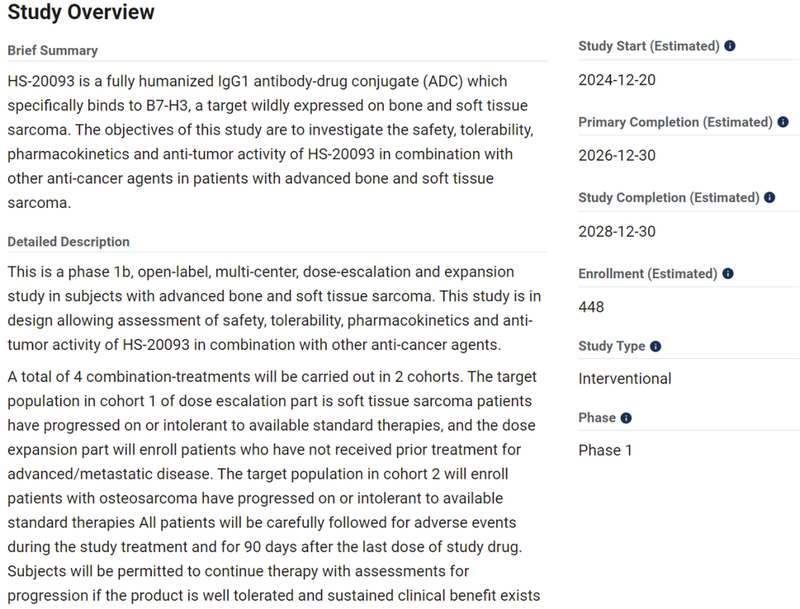Image resolution: width=800 pixels, height=609 pixels.
Task: Select the Primary Completion (Estimated) label
Action: (x=675, y=122)
